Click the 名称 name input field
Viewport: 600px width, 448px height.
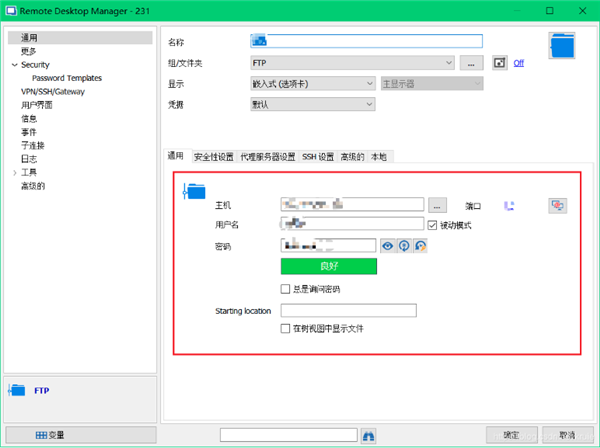pyautogui.click(x=366, y=41)
